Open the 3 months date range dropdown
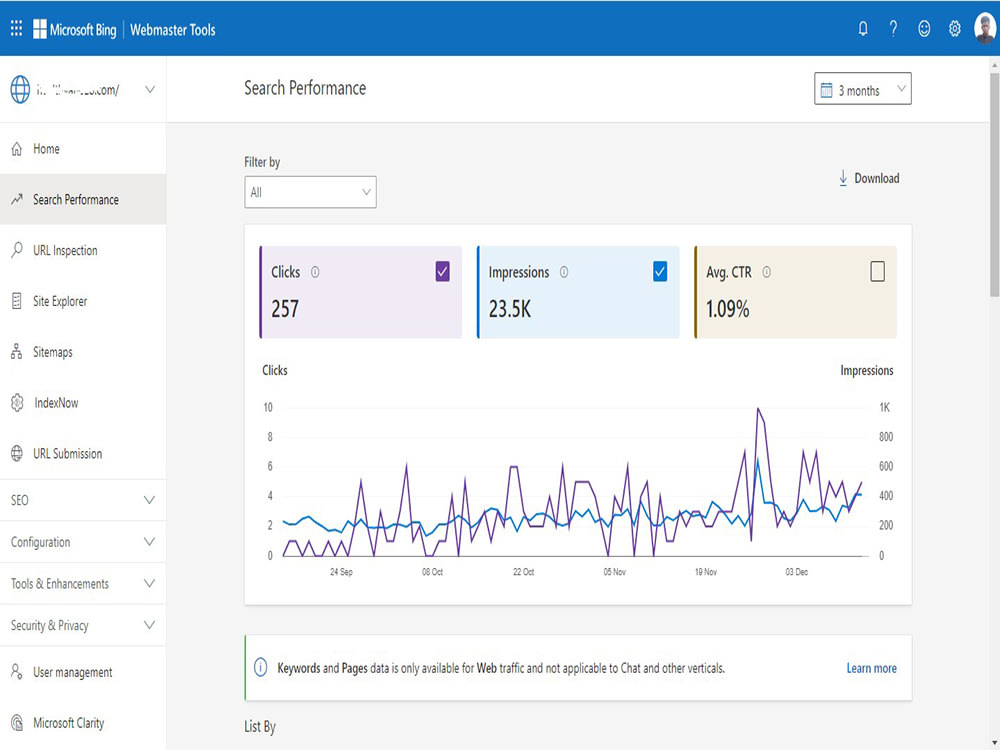Viewport: 1000px width, 750px height. (862, 89)
